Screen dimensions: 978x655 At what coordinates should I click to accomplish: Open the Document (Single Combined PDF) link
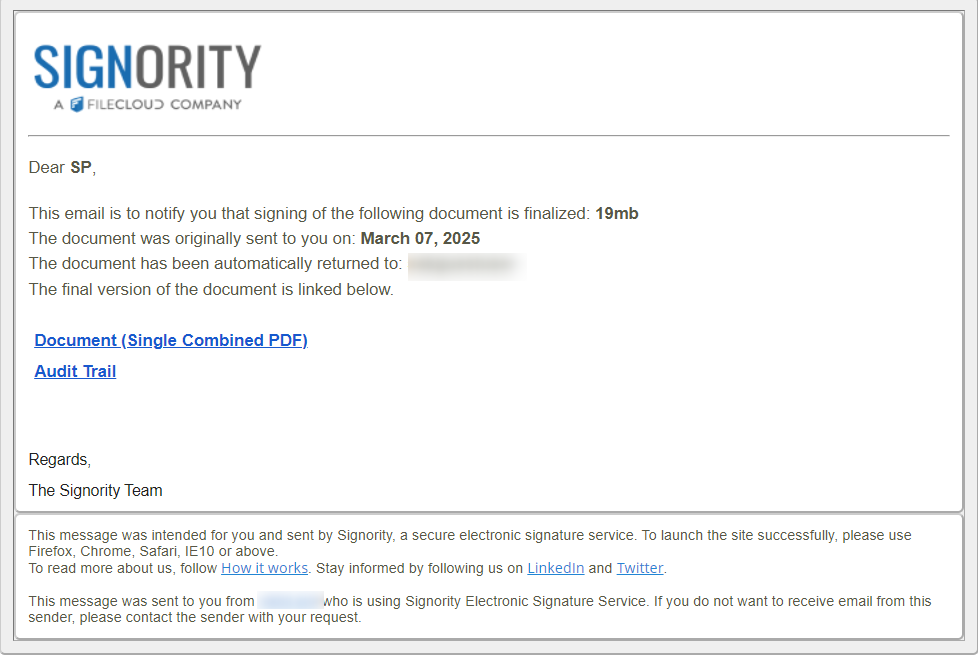click(171, 341)
